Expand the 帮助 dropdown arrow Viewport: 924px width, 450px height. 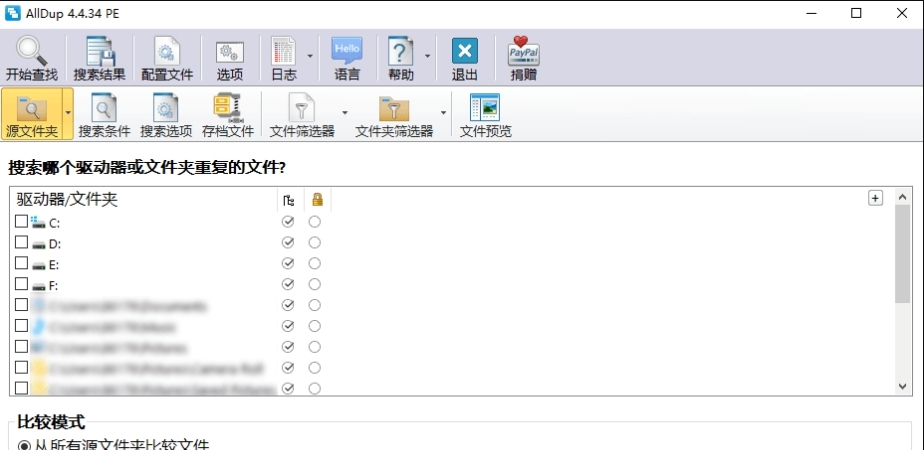427,57
